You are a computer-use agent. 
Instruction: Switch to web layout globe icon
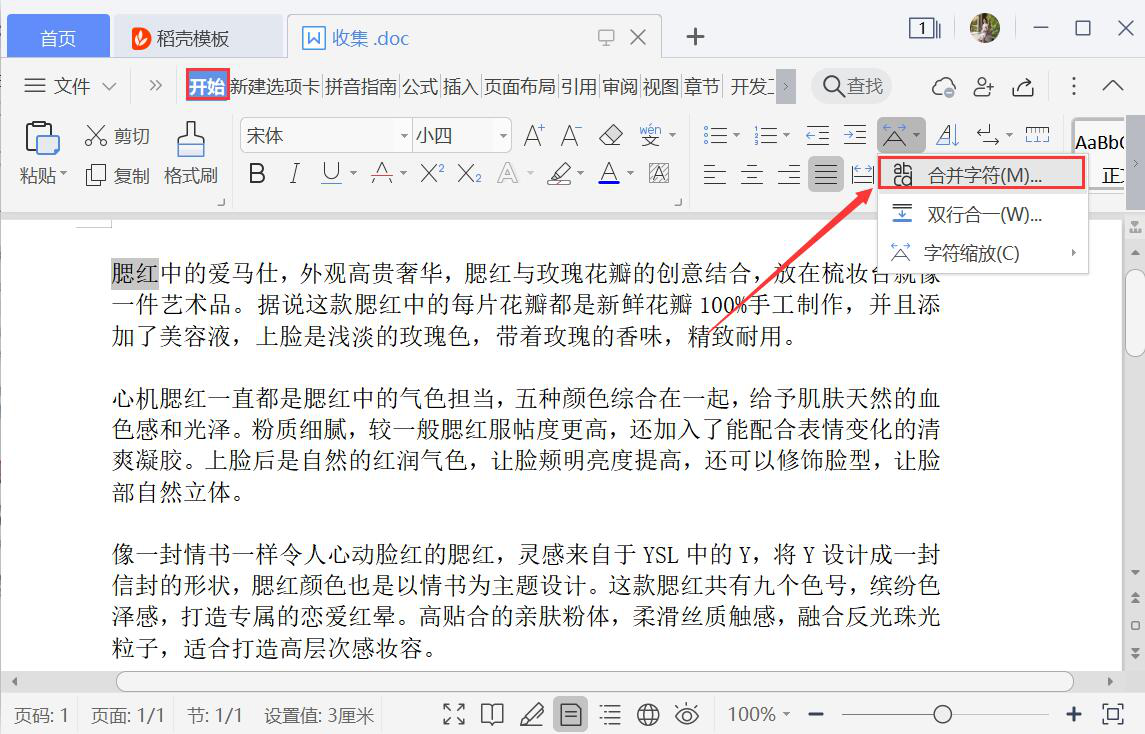click(648, 714)
